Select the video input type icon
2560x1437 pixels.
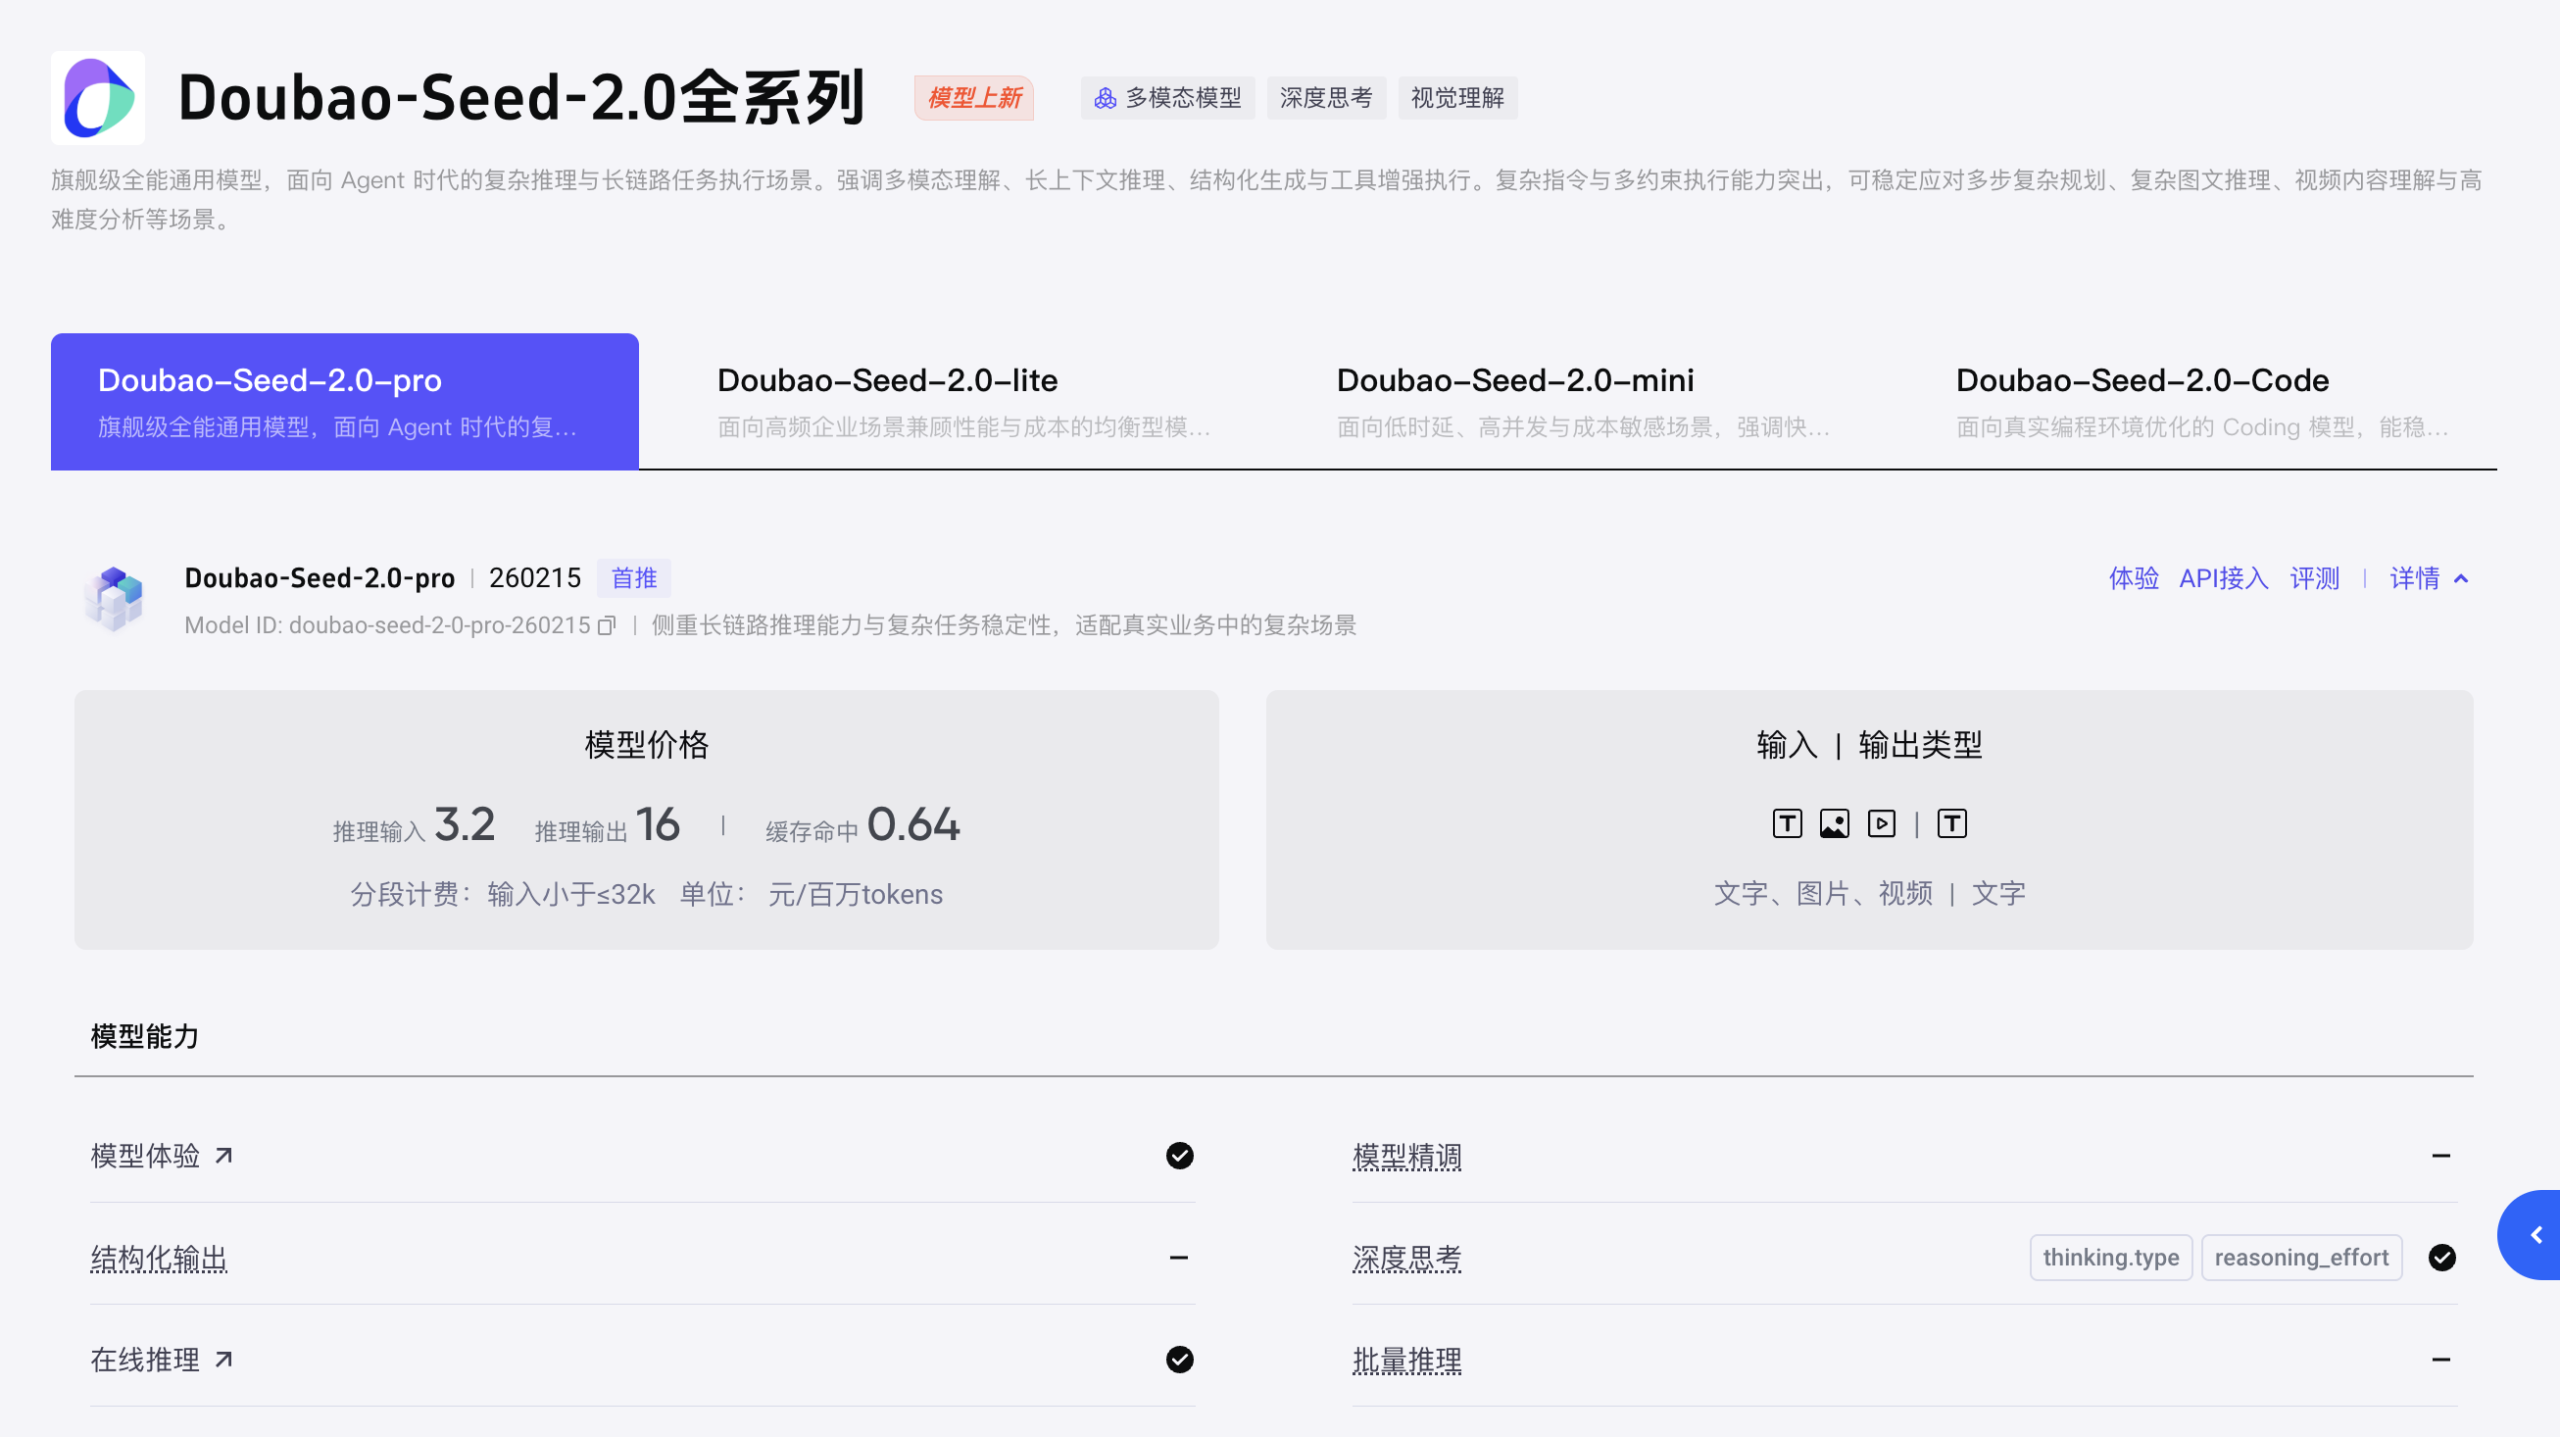pos(1881,823)
